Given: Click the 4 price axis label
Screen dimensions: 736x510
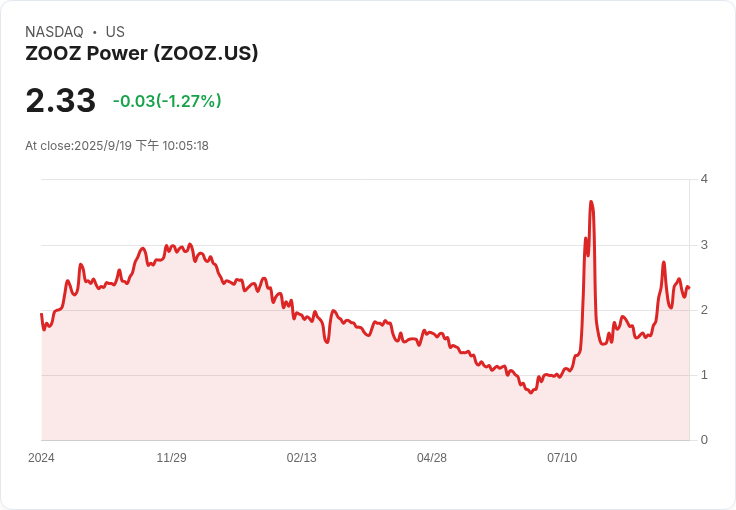Looking at the screenshot, I should 704,179.
